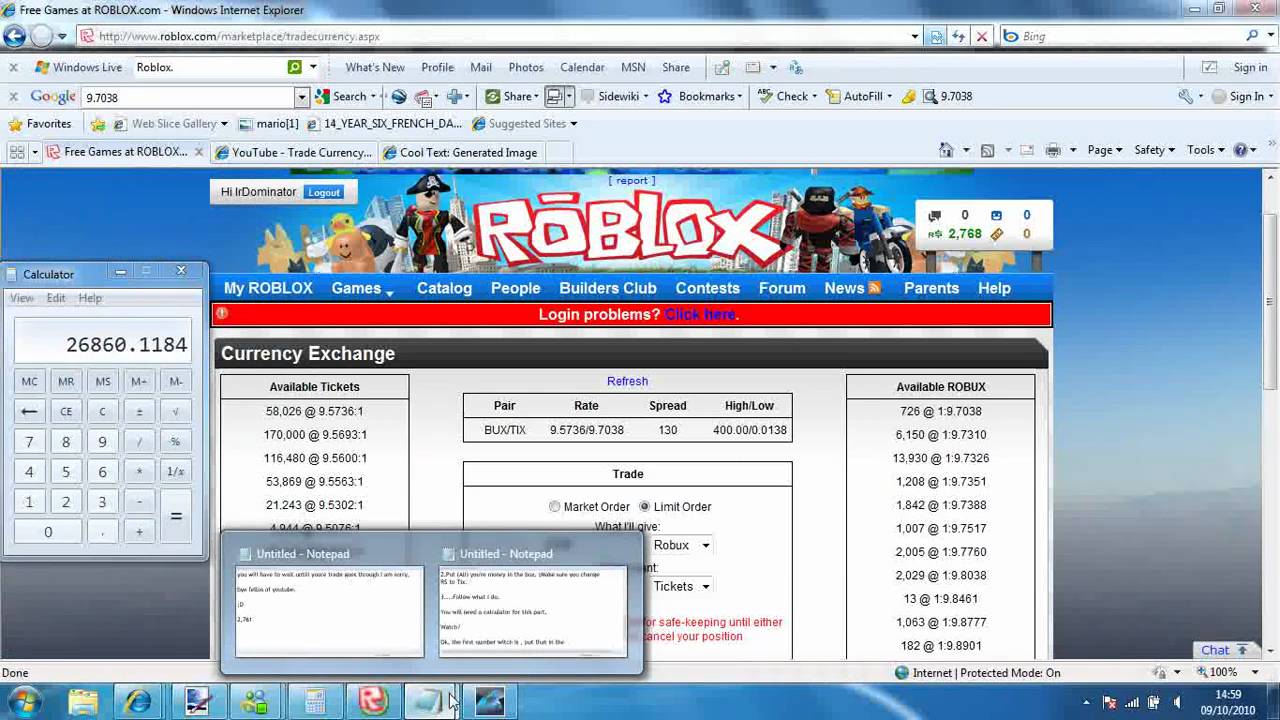The image size is (1280, 720).
Task: Click the News RSS feed icon
Action: click(874, 288)
